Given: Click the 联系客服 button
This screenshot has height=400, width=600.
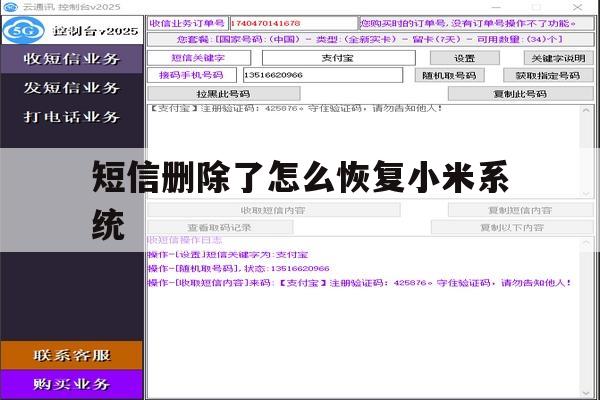Looking at the screenshot, I should 72,355.
